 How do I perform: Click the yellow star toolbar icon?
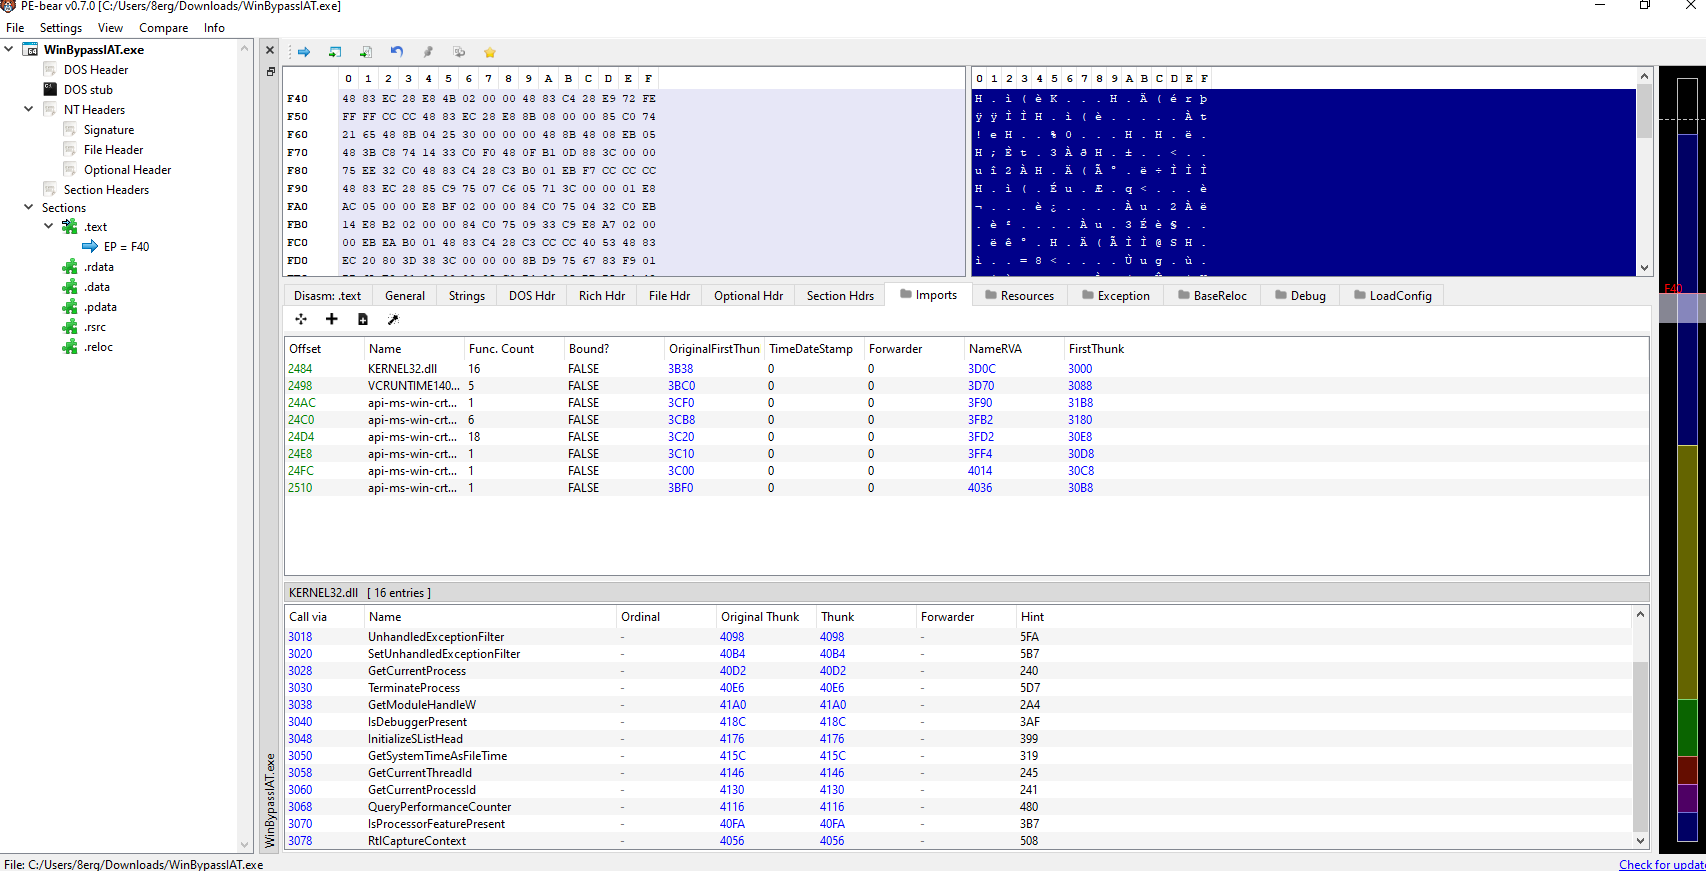(x=489, y=52)
